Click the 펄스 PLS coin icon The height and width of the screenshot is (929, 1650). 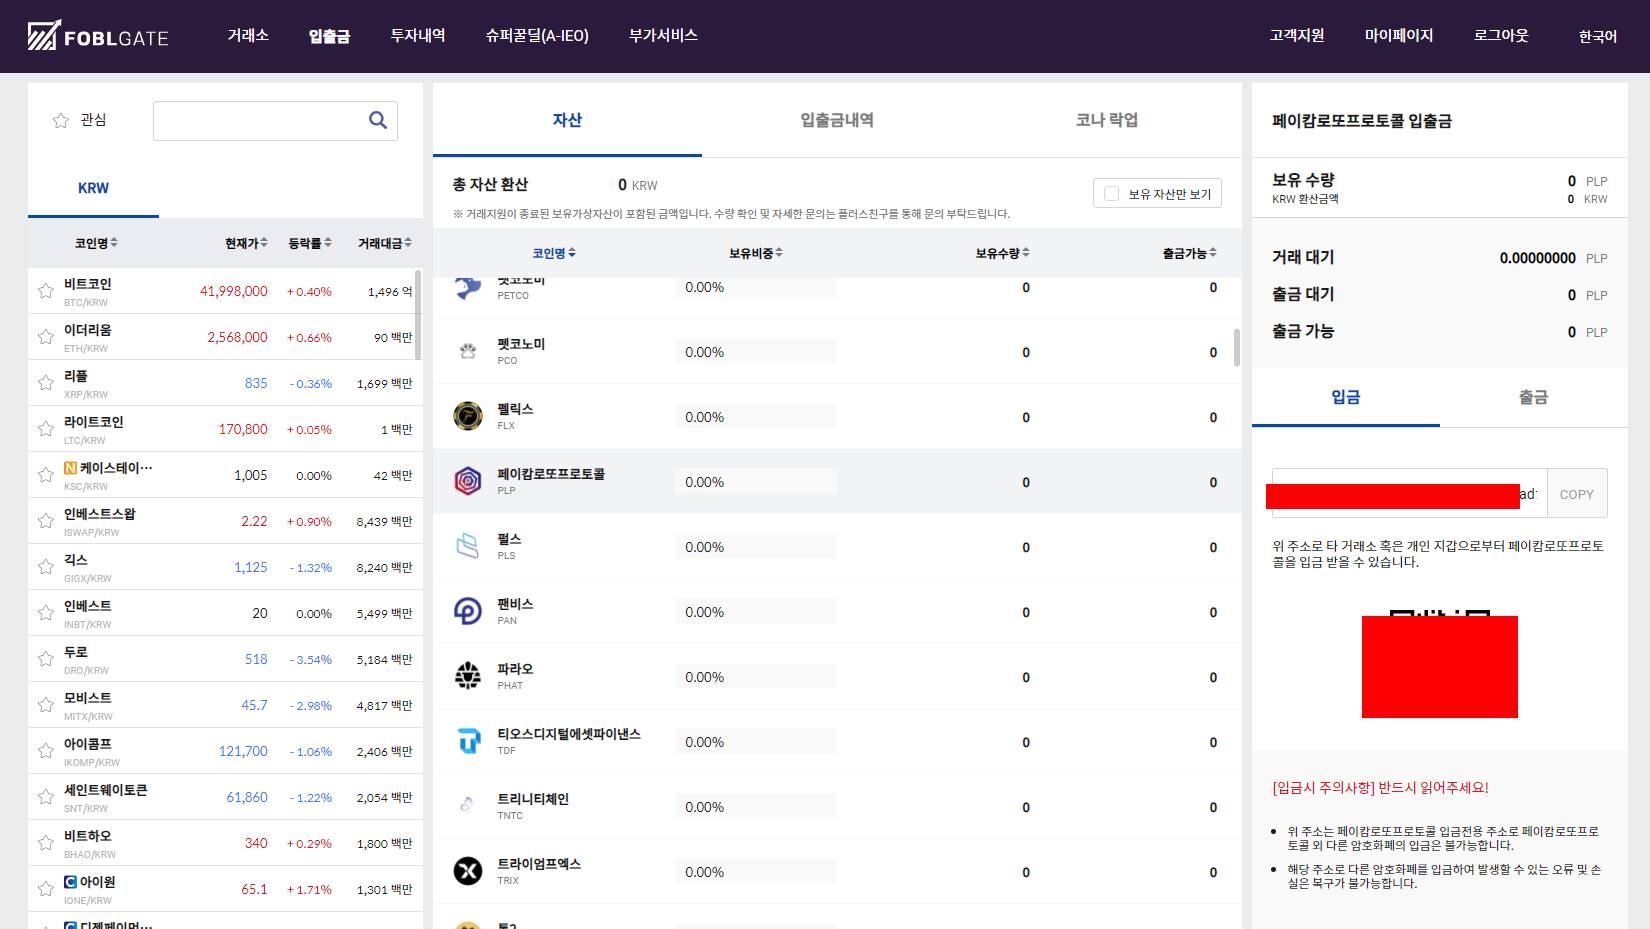pos(468,546)
